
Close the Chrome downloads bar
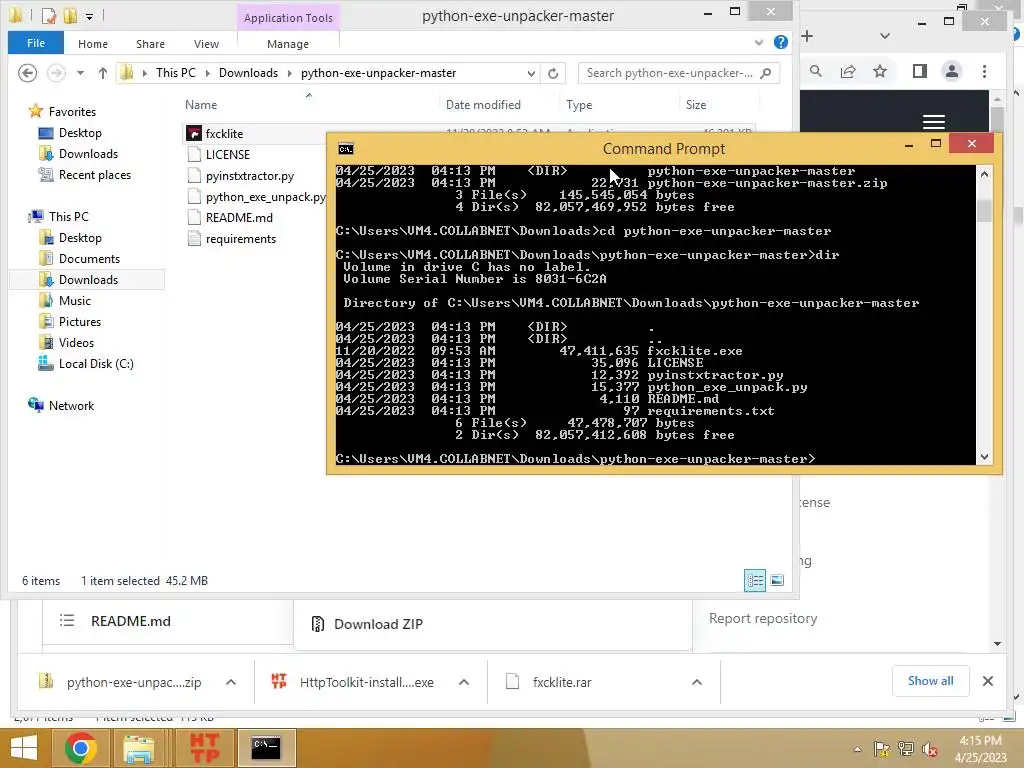(987, 681)
